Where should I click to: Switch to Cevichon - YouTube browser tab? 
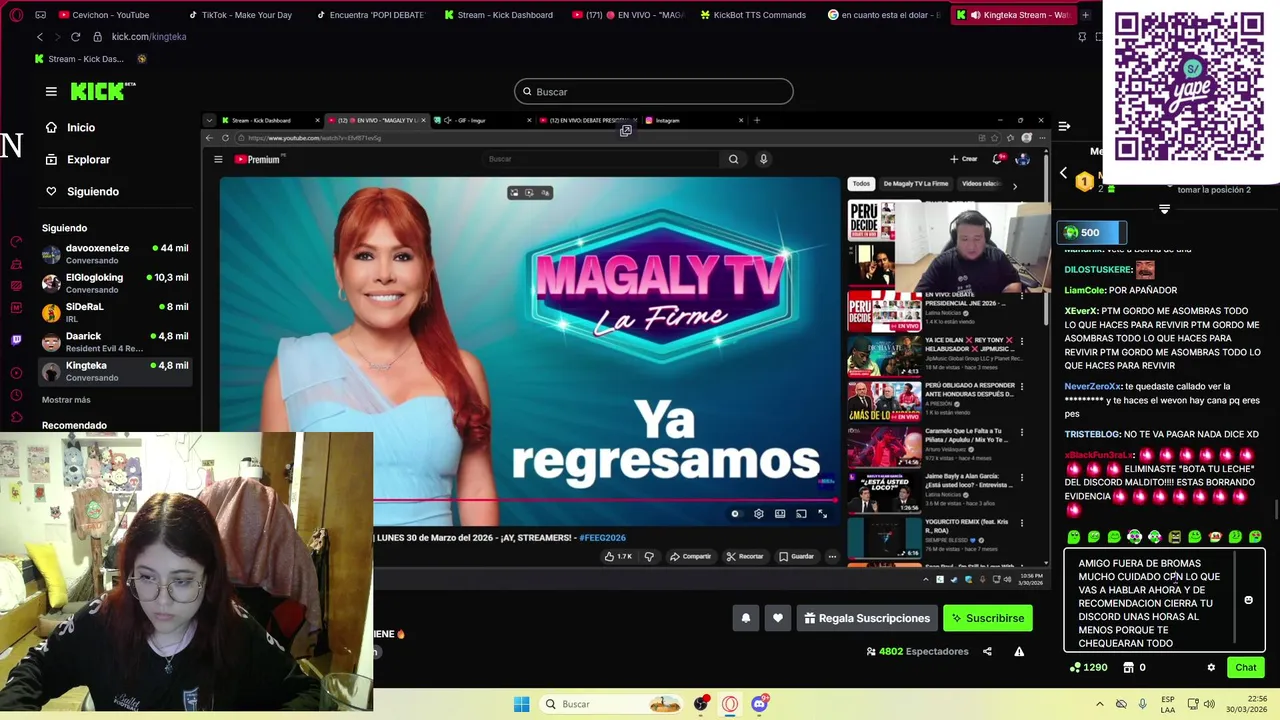click(105, 15)
